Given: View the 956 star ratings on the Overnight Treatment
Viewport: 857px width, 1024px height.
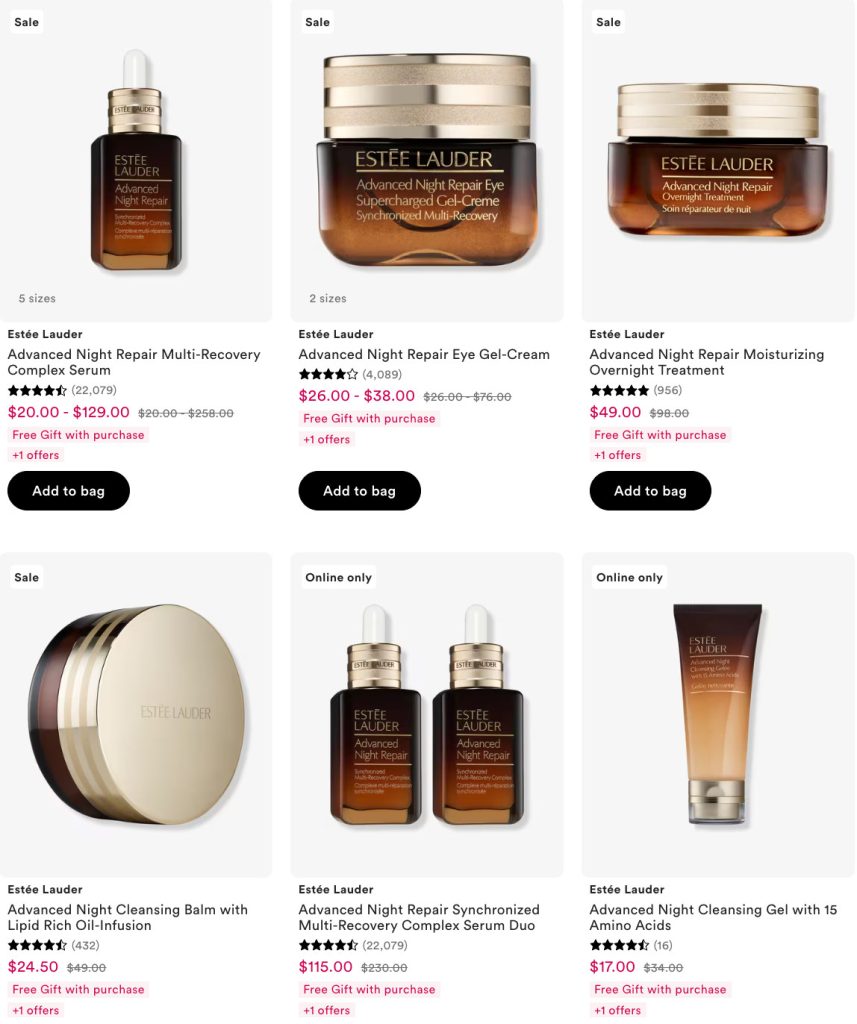Looking at the screenshot, I should [x=636, y=391].
